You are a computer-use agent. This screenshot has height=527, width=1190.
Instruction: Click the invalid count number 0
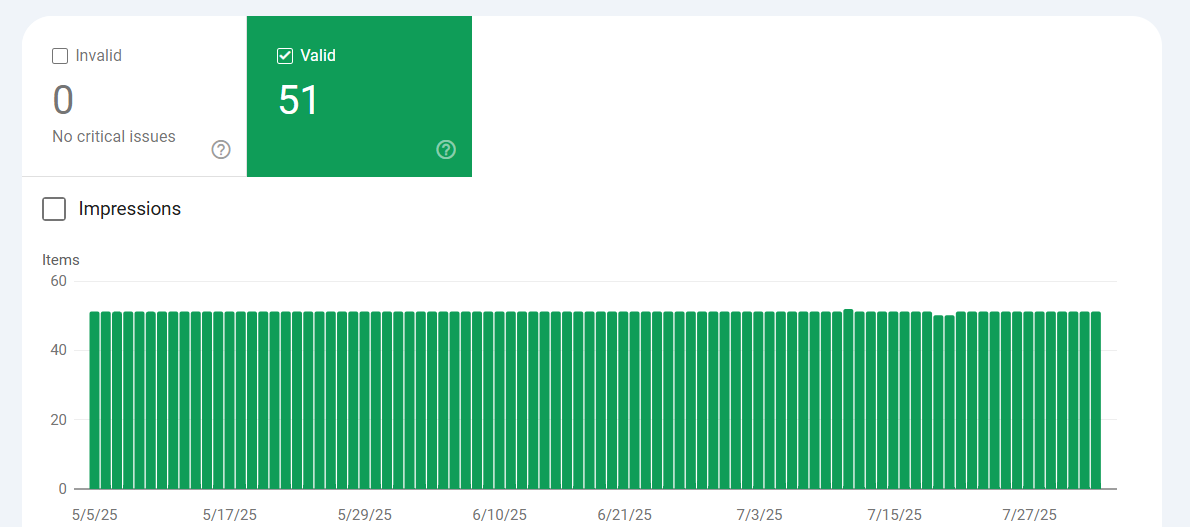coord(63,100)
